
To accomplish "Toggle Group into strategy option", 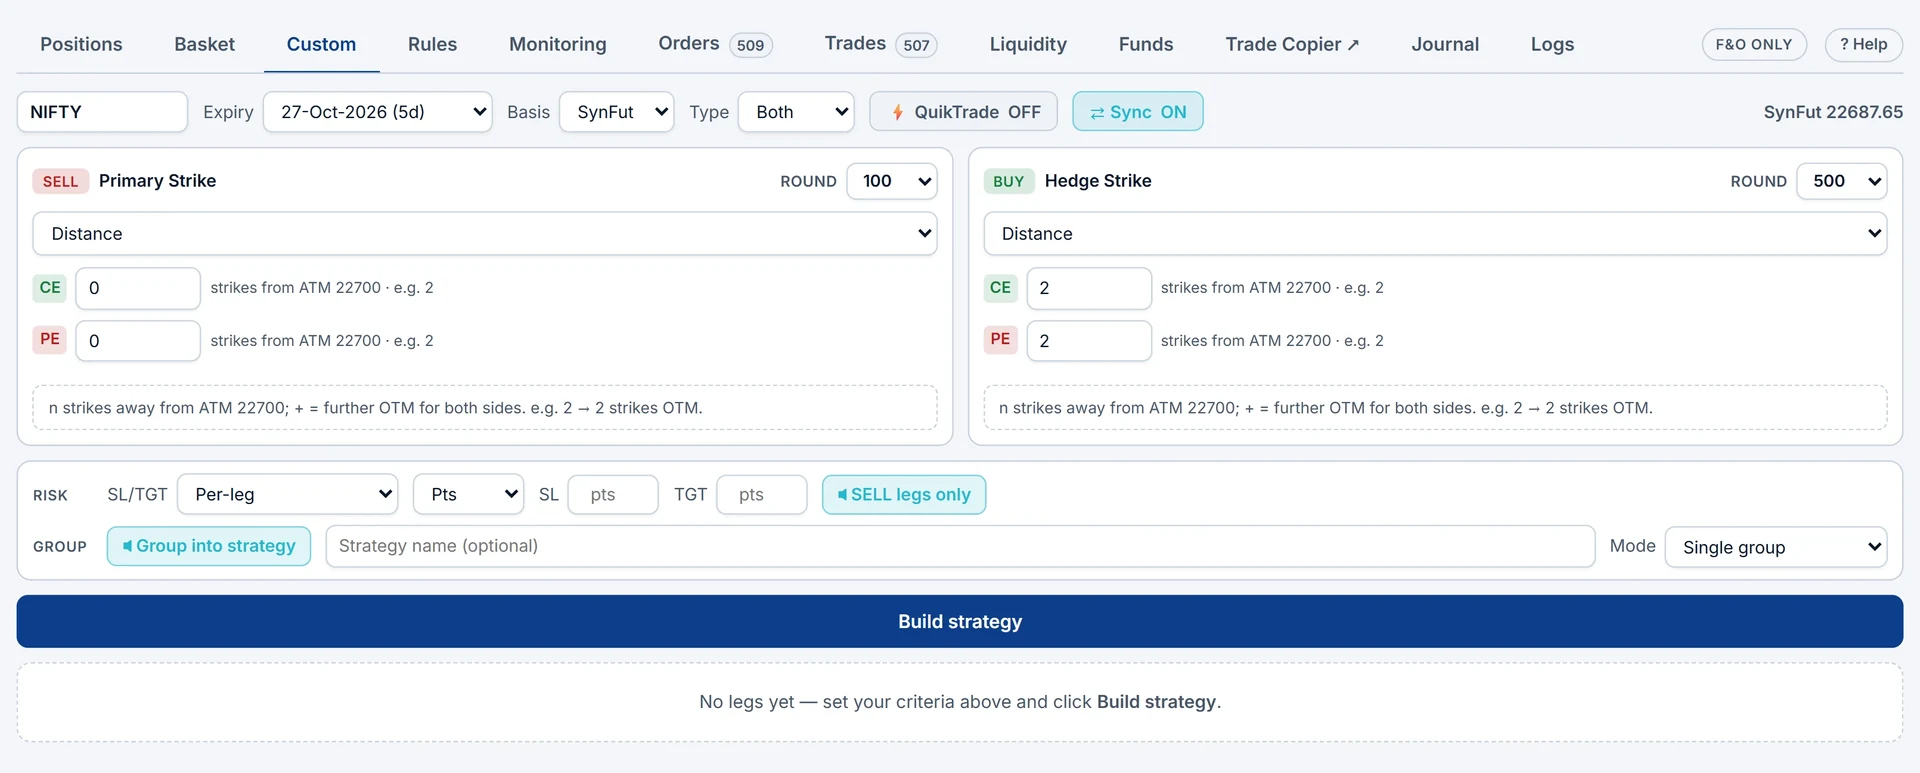I will click(209, 546).
